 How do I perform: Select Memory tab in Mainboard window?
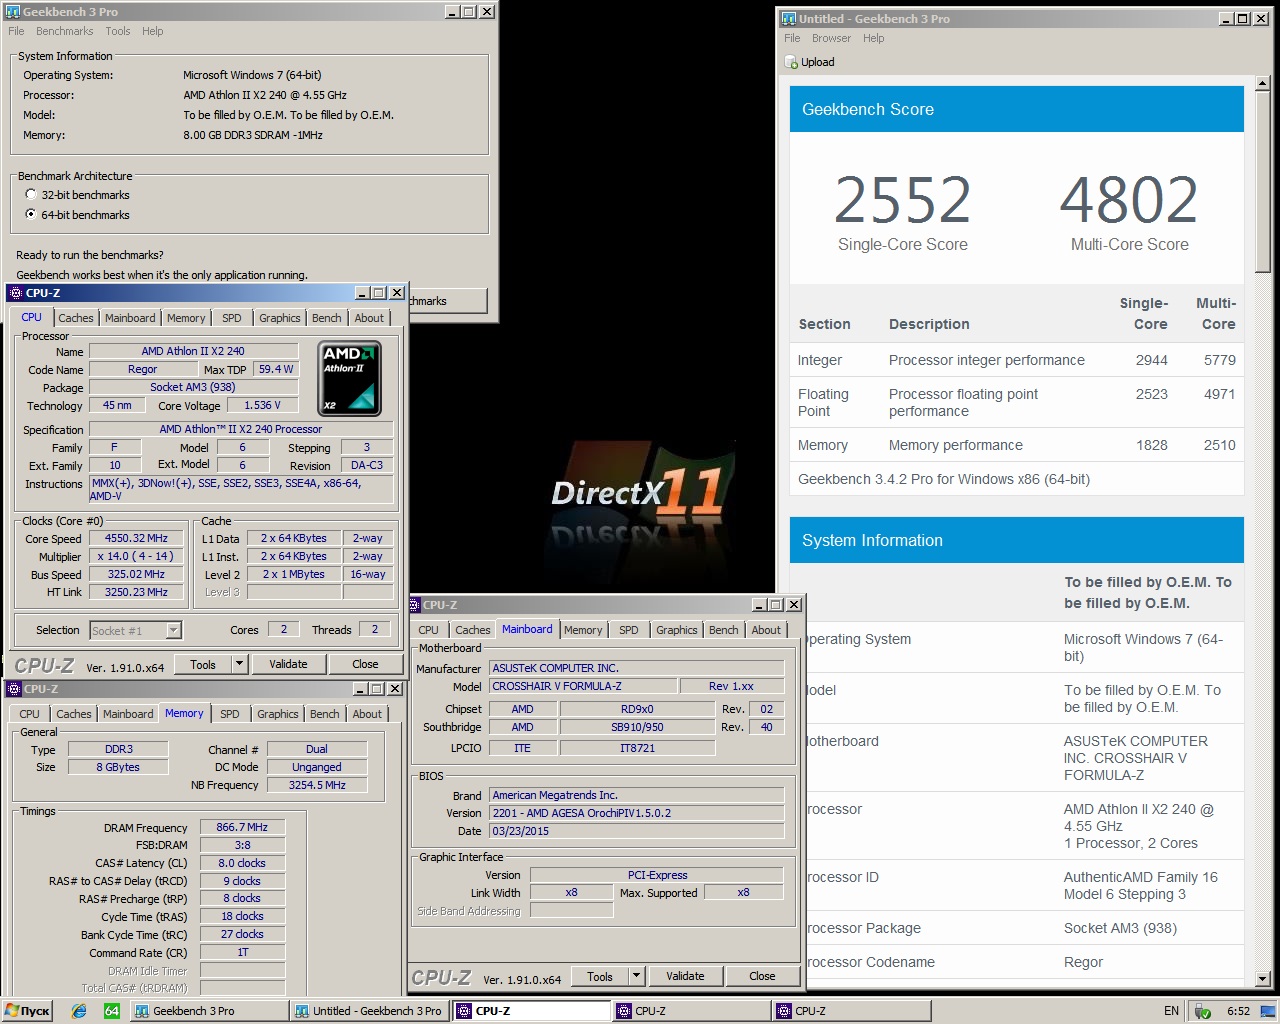[x=583, y=630]
